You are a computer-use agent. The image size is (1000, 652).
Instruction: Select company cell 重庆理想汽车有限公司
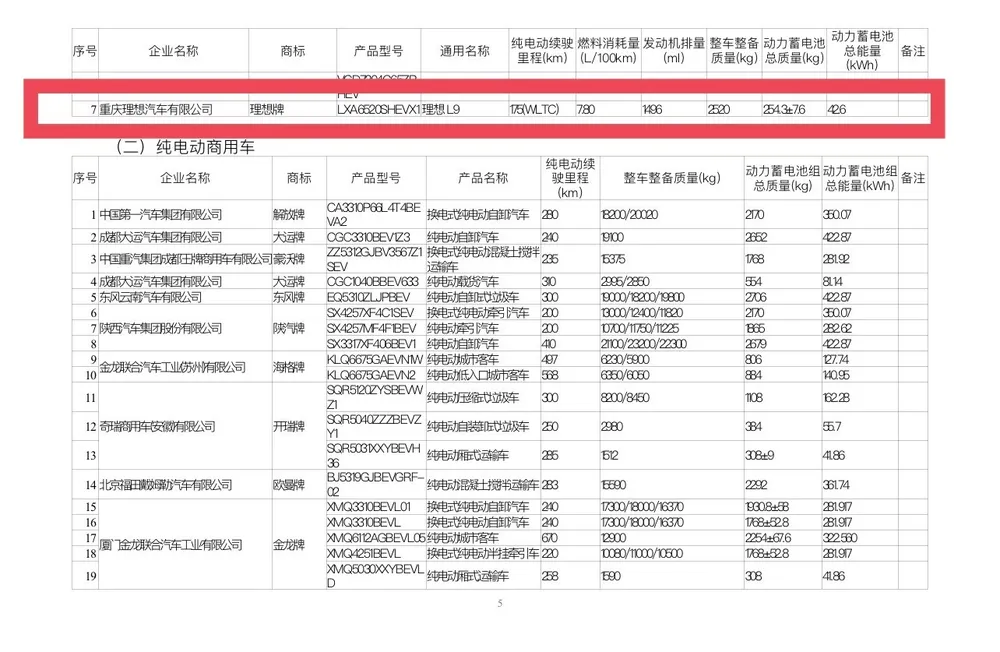coord(156,110)
